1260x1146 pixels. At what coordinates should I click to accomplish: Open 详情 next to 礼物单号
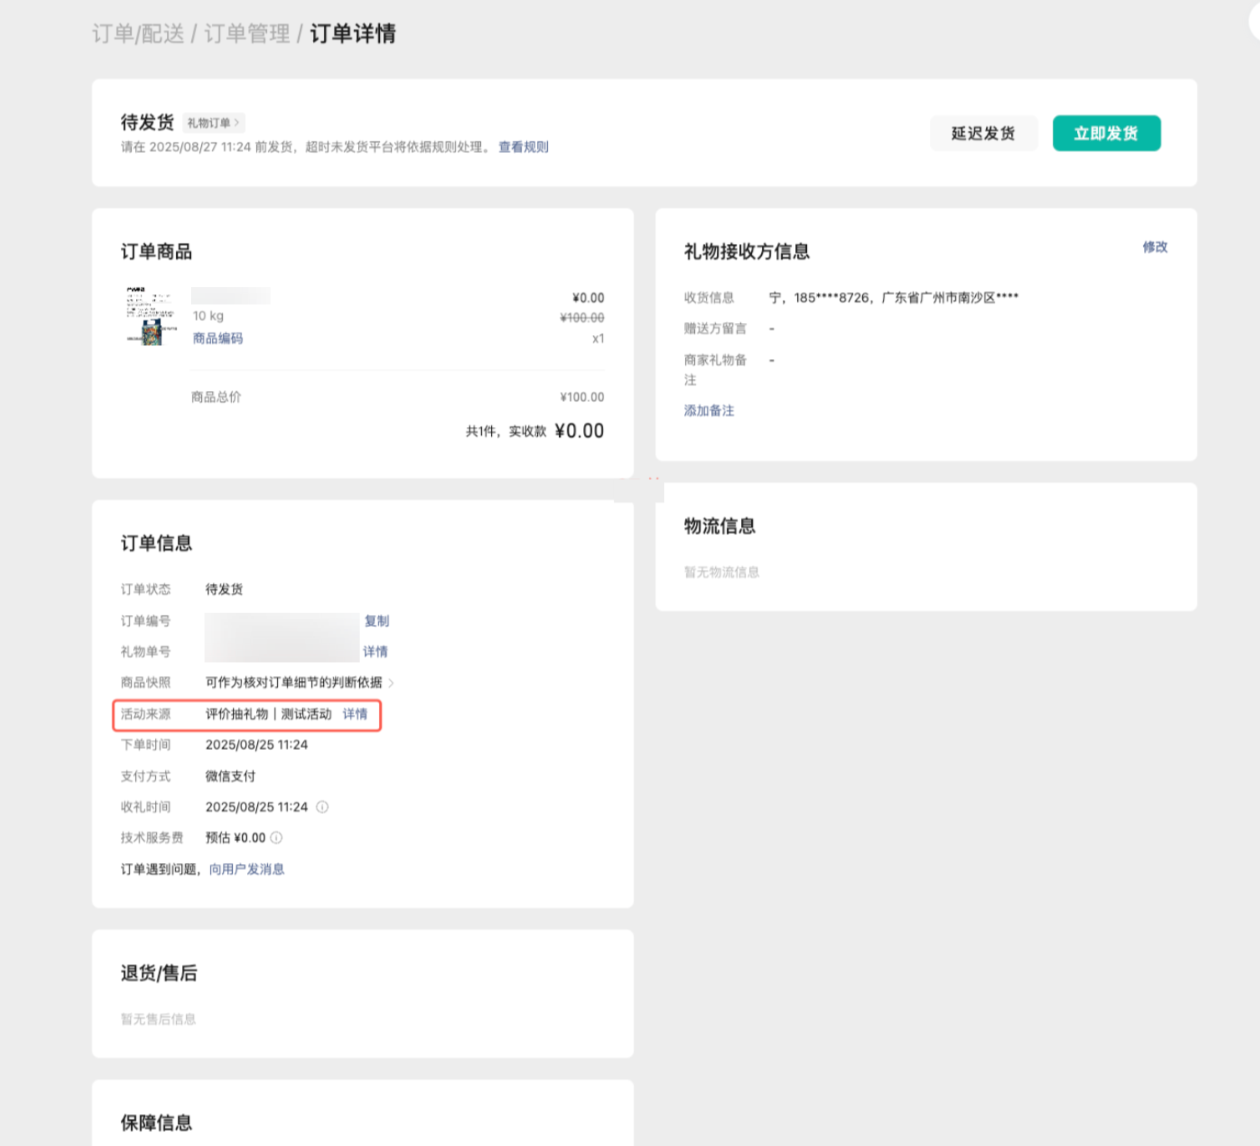pyautogui.click(x=375, y=652)
